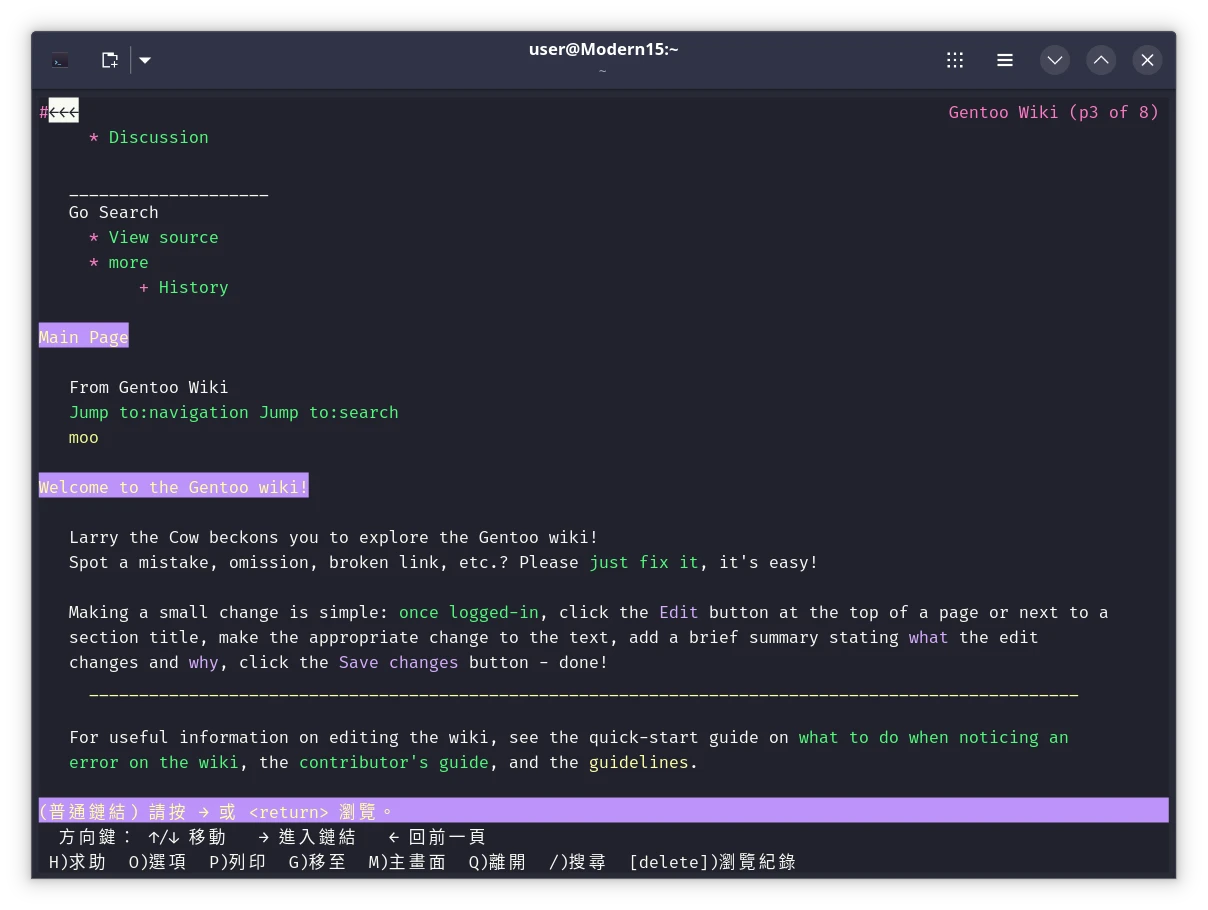Click the moo link

coord(83,437)
